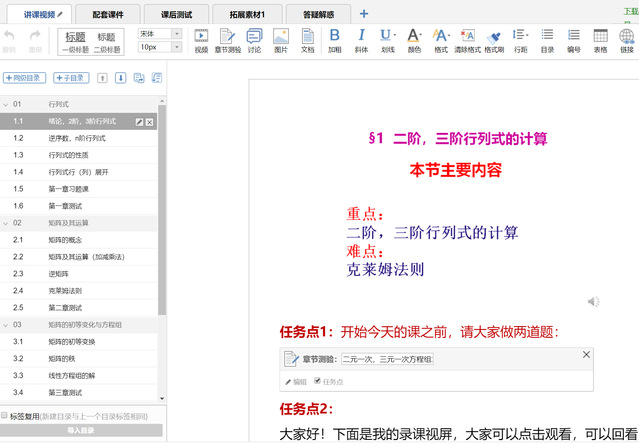This screenshot has height=443, width=639.
Task: Open the underline style dropdown arrow
Action: click(394, 35)
